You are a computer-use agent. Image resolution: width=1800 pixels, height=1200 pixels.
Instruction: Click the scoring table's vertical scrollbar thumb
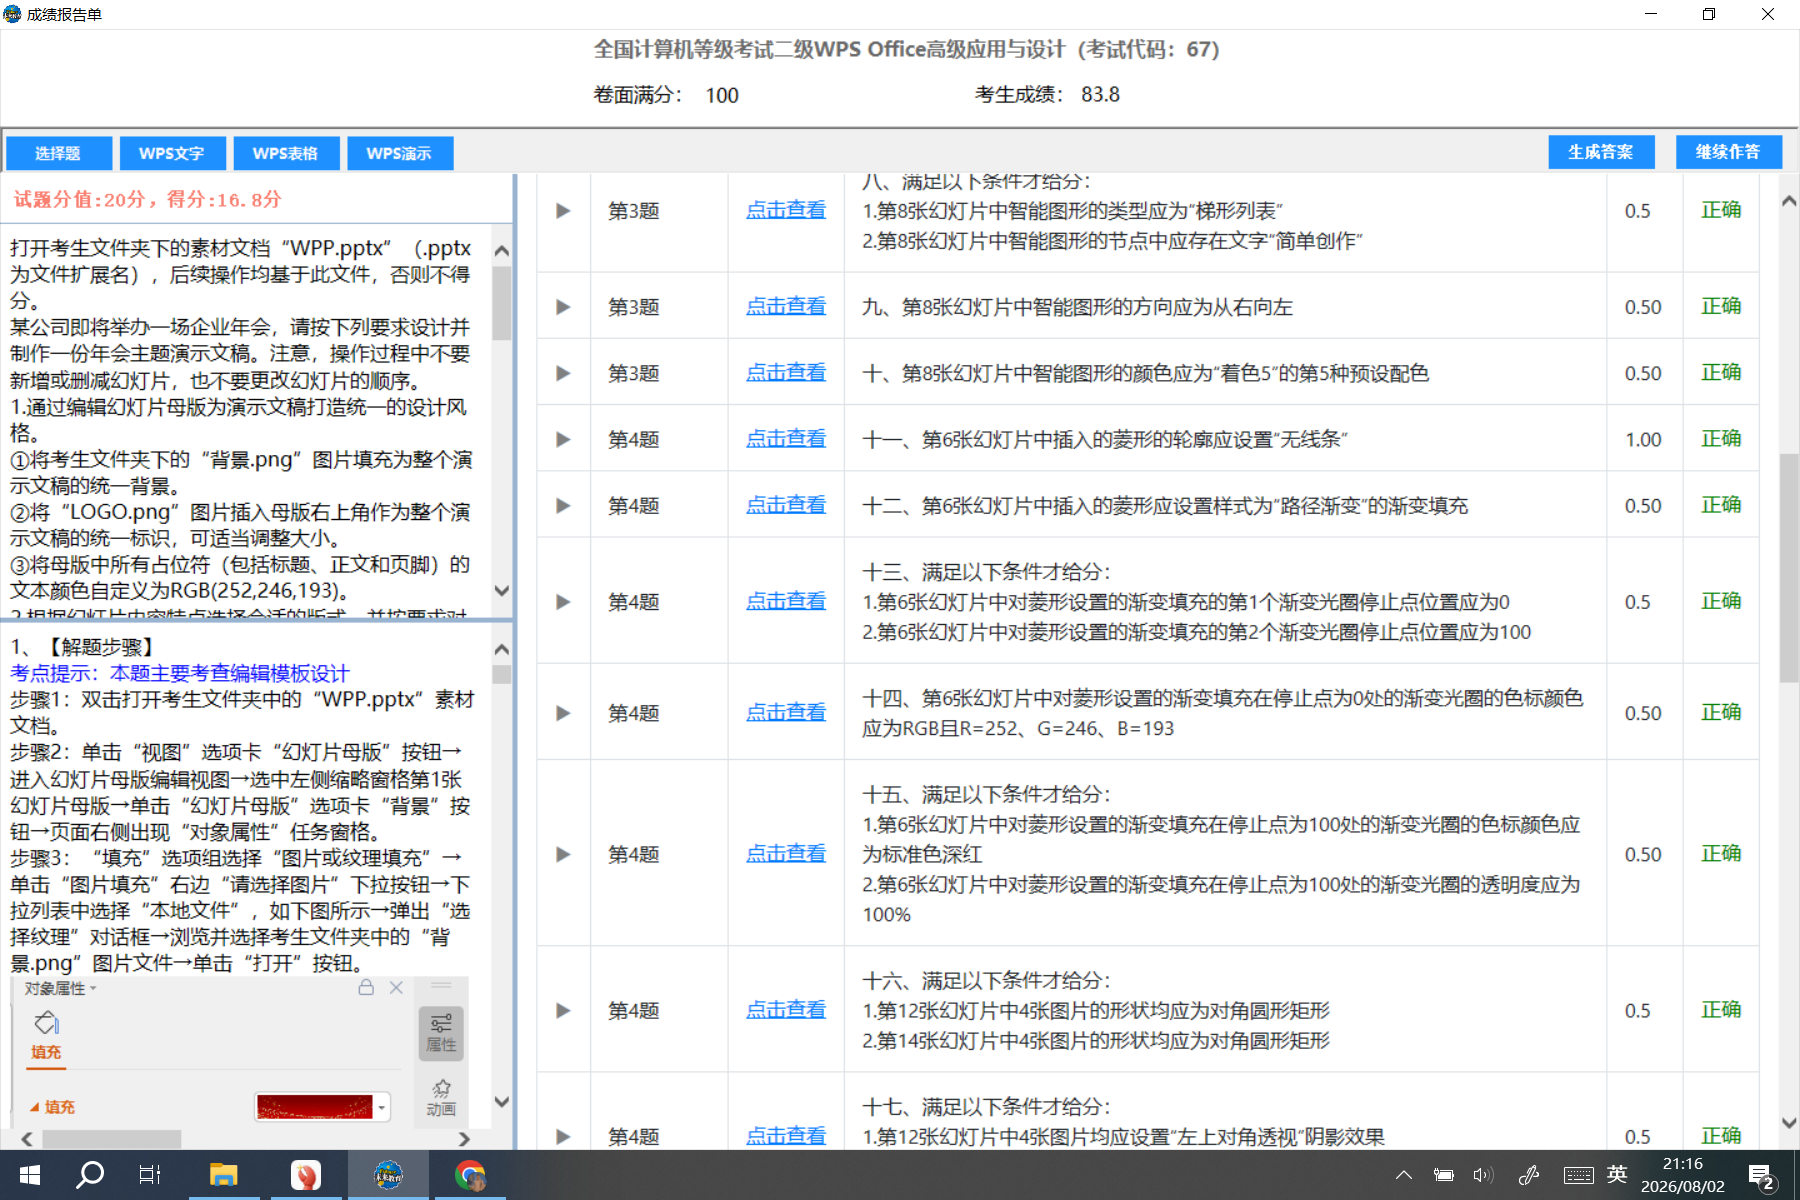[1789, 568]
